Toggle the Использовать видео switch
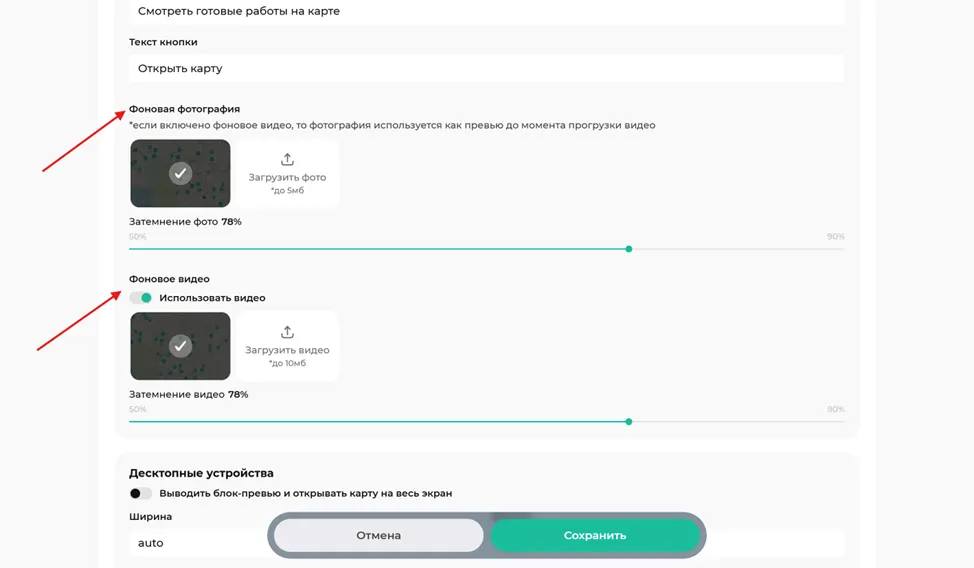This screenshot has width=974, height=568. (140, 298)
